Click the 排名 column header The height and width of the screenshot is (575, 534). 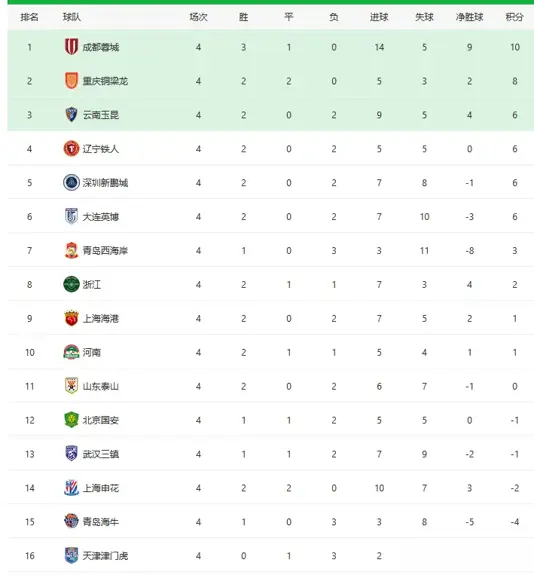[x=29, y=17]
